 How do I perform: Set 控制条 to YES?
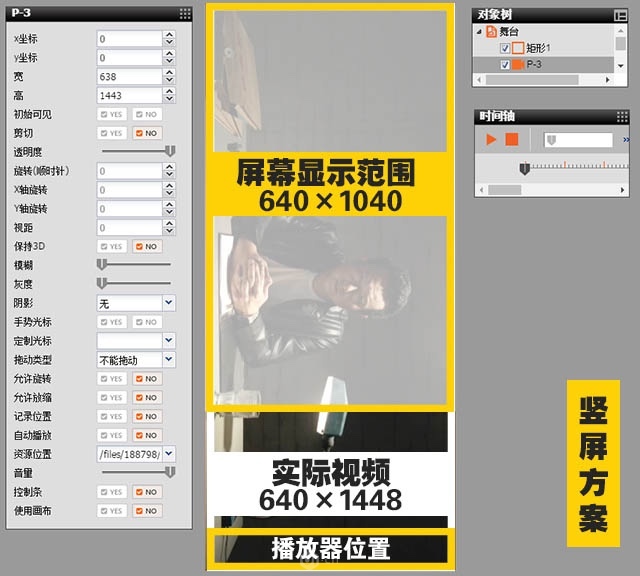112,492
